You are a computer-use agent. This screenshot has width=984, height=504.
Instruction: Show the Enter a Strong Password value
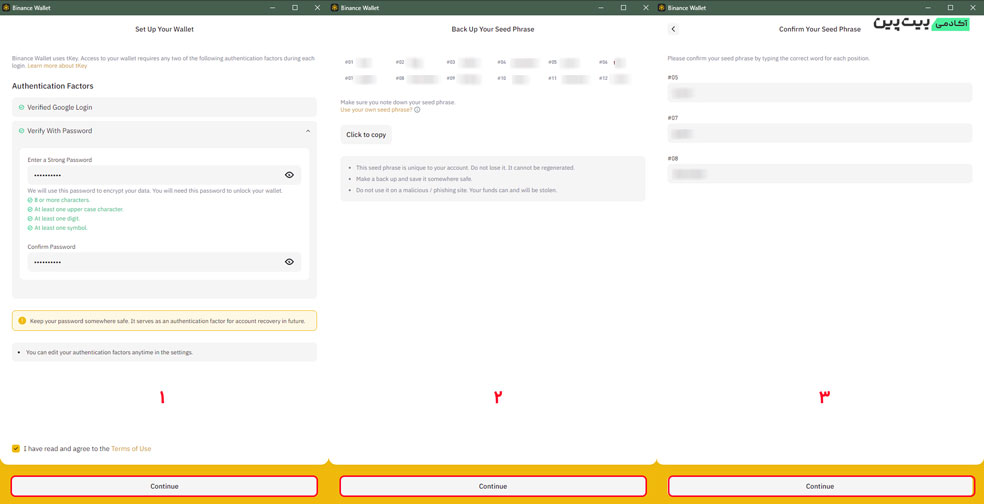[289, 175]
